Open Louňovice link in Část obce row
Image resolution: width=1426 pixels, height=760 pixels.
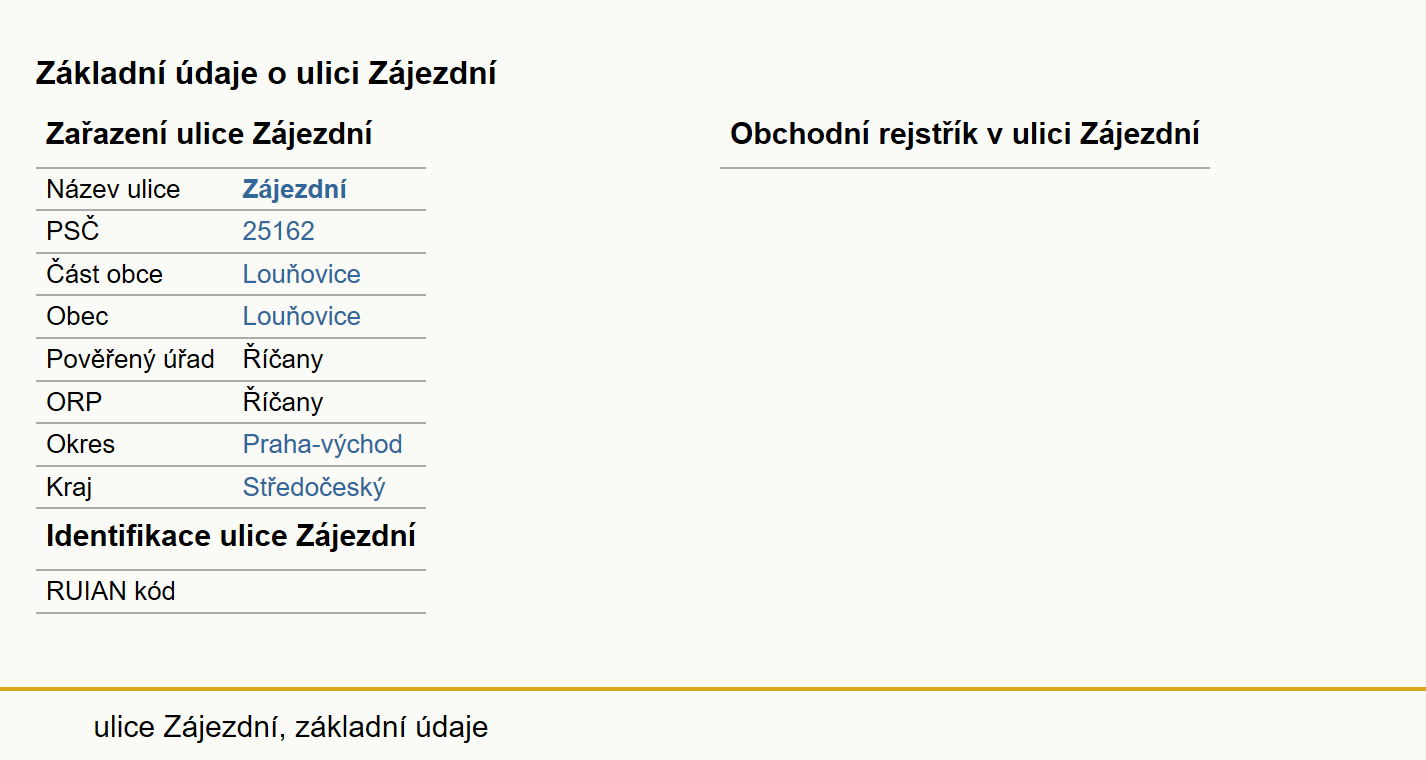302,275
